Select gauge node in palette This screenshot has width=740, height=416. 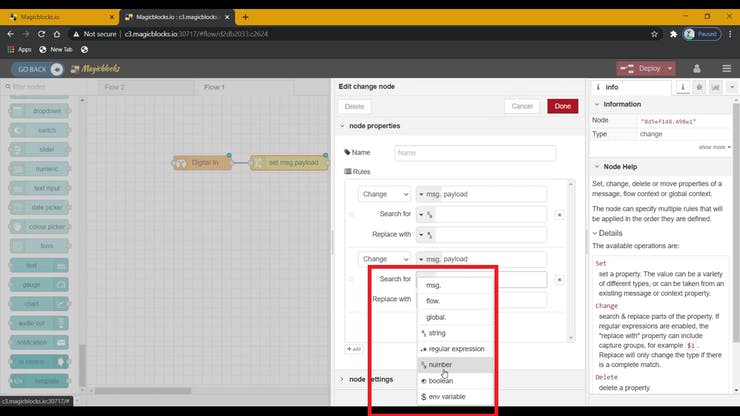point(40,285)
